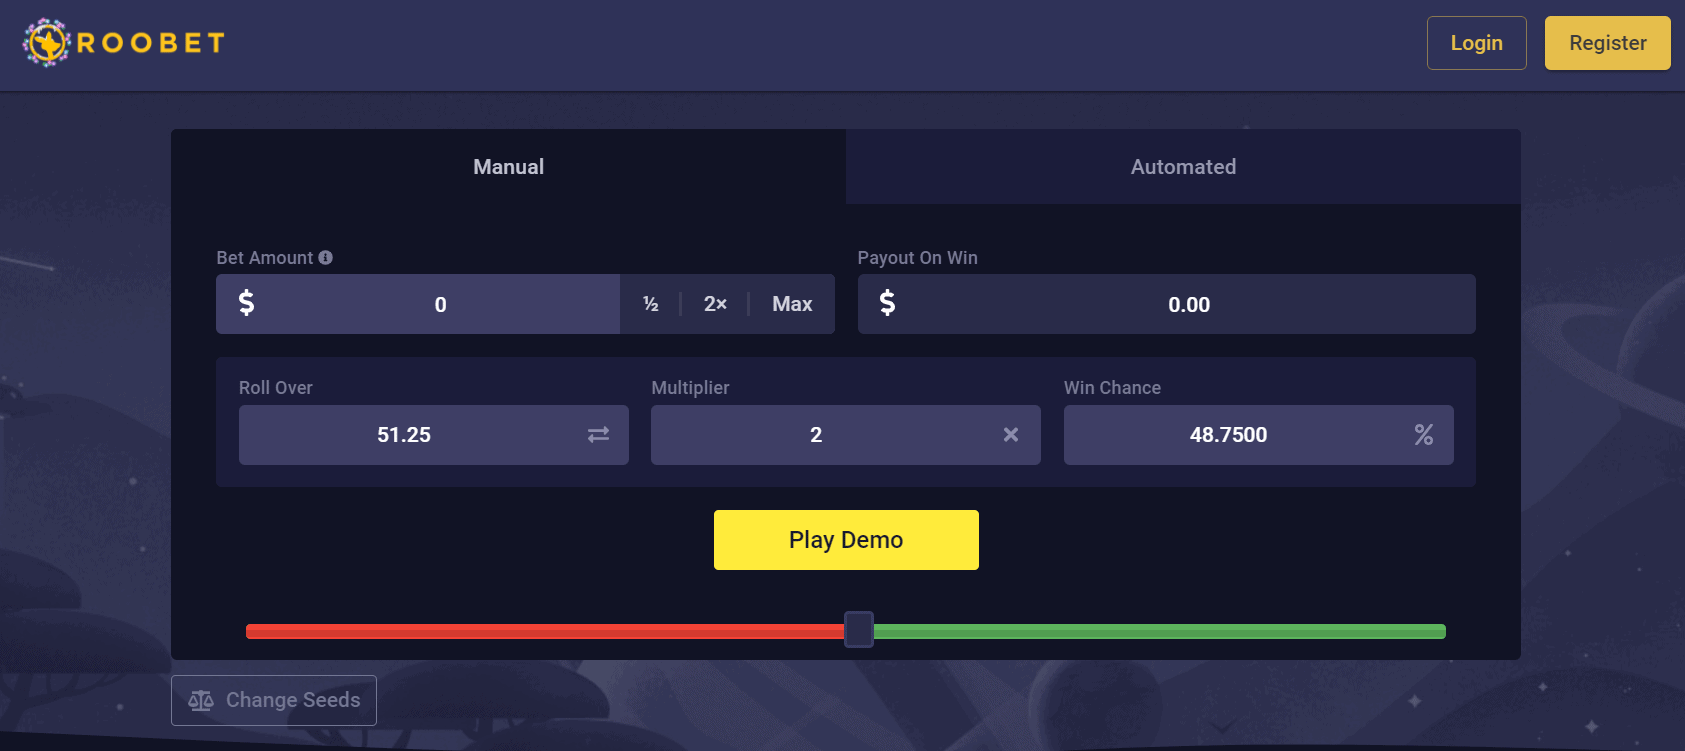Click the Play Demo button
The image size is (1685, 751).
coord(846,540)
